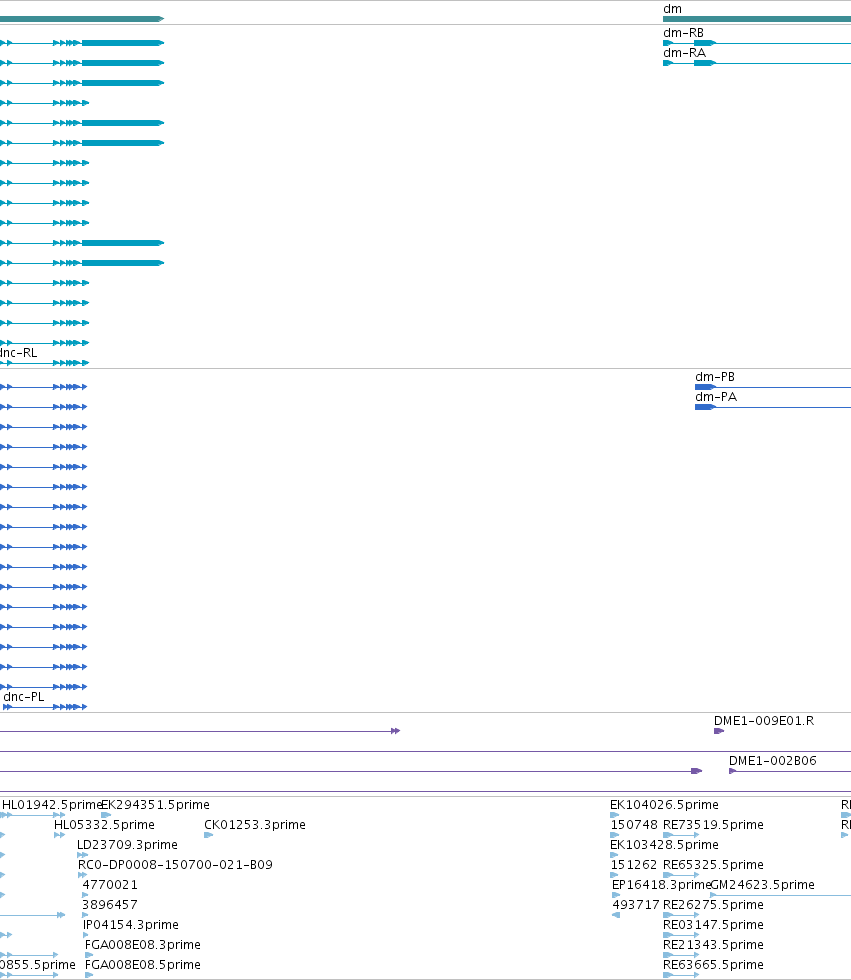Select the RE21343.5prime EST label
851x980 pixels.
(x=714, y=944)
